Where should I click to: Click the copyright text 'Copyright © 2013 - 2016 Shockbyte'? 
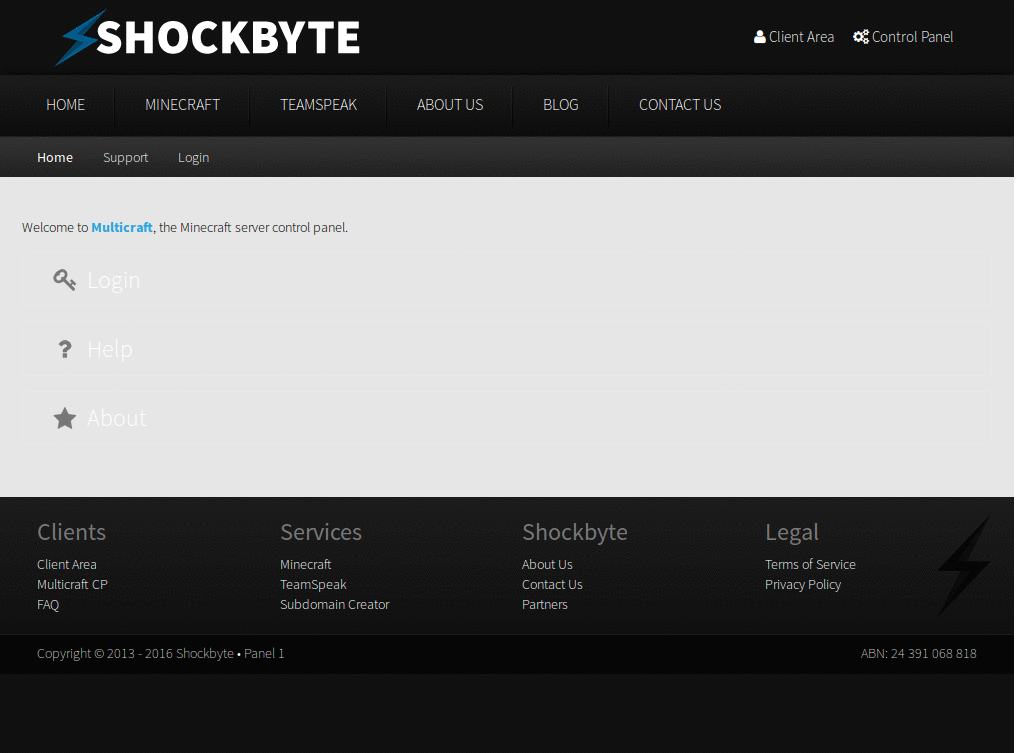(x=135, y=654)
